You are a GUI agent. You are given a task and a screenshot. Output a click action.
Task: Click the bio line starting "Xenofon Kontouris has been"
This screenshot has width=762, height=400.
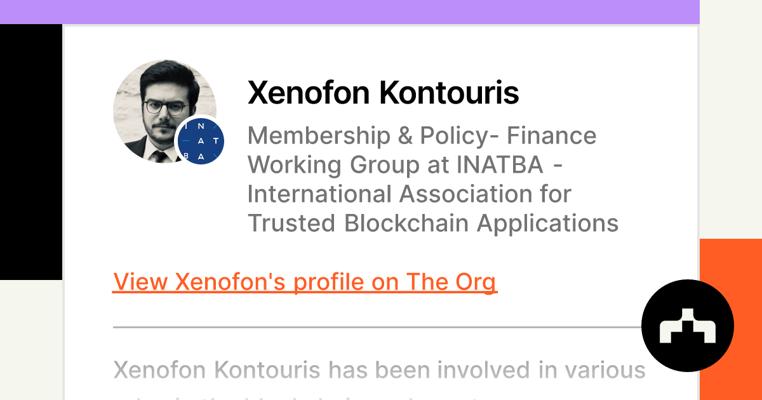click(x=379, y=370)
